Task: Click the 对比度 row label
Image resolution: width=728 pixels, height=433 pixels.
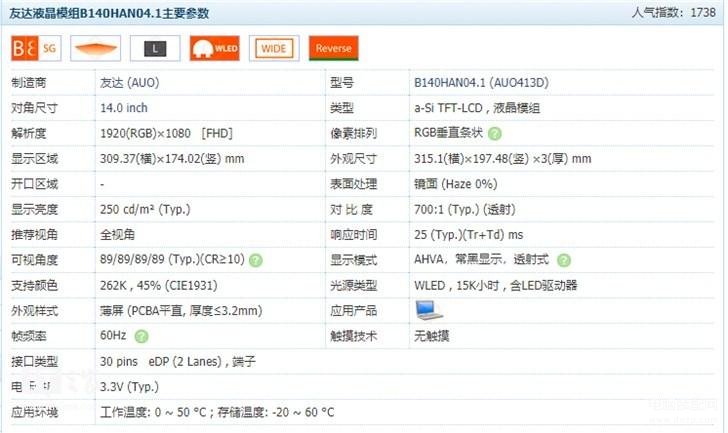Action: tap(351, 210)
